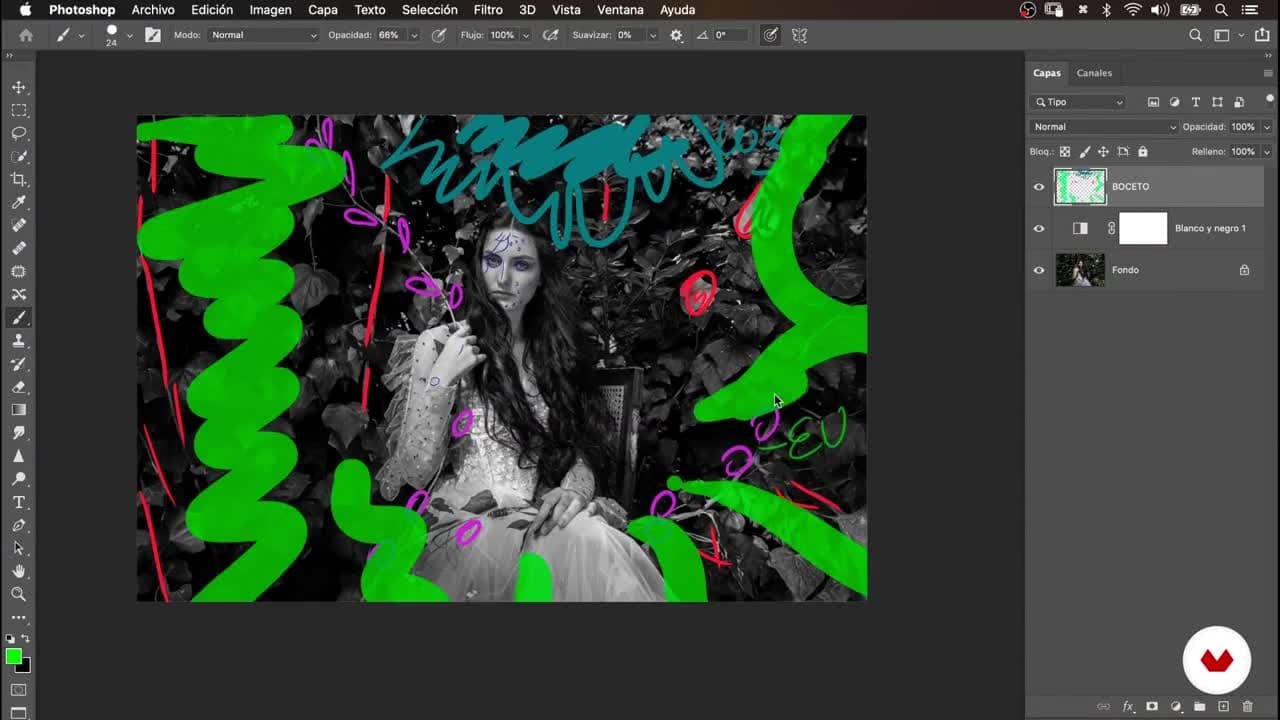
Task: Select the Hand tool
Action: tap(19, 571)
